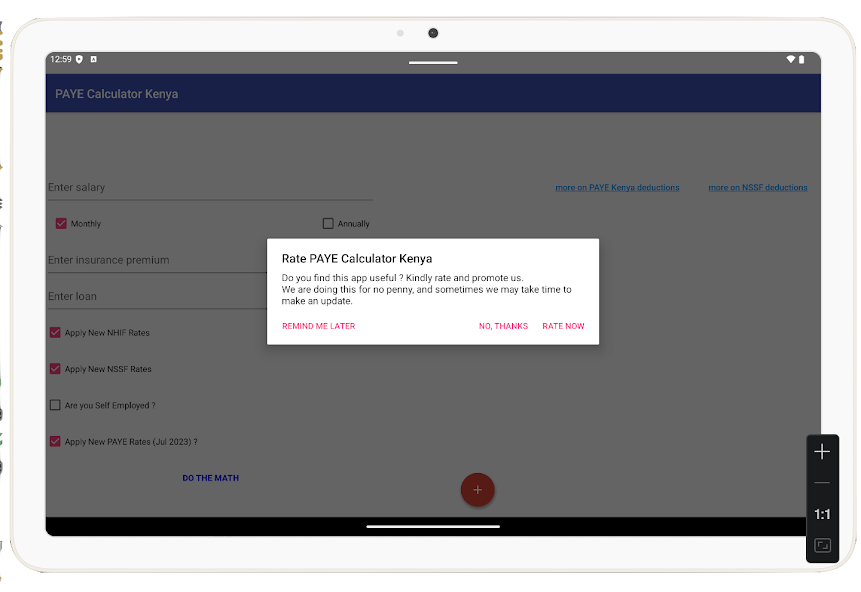Select RATE NOW in rating dialog
861x592 pixels.
pyautogui.click(x=563, y=326)
